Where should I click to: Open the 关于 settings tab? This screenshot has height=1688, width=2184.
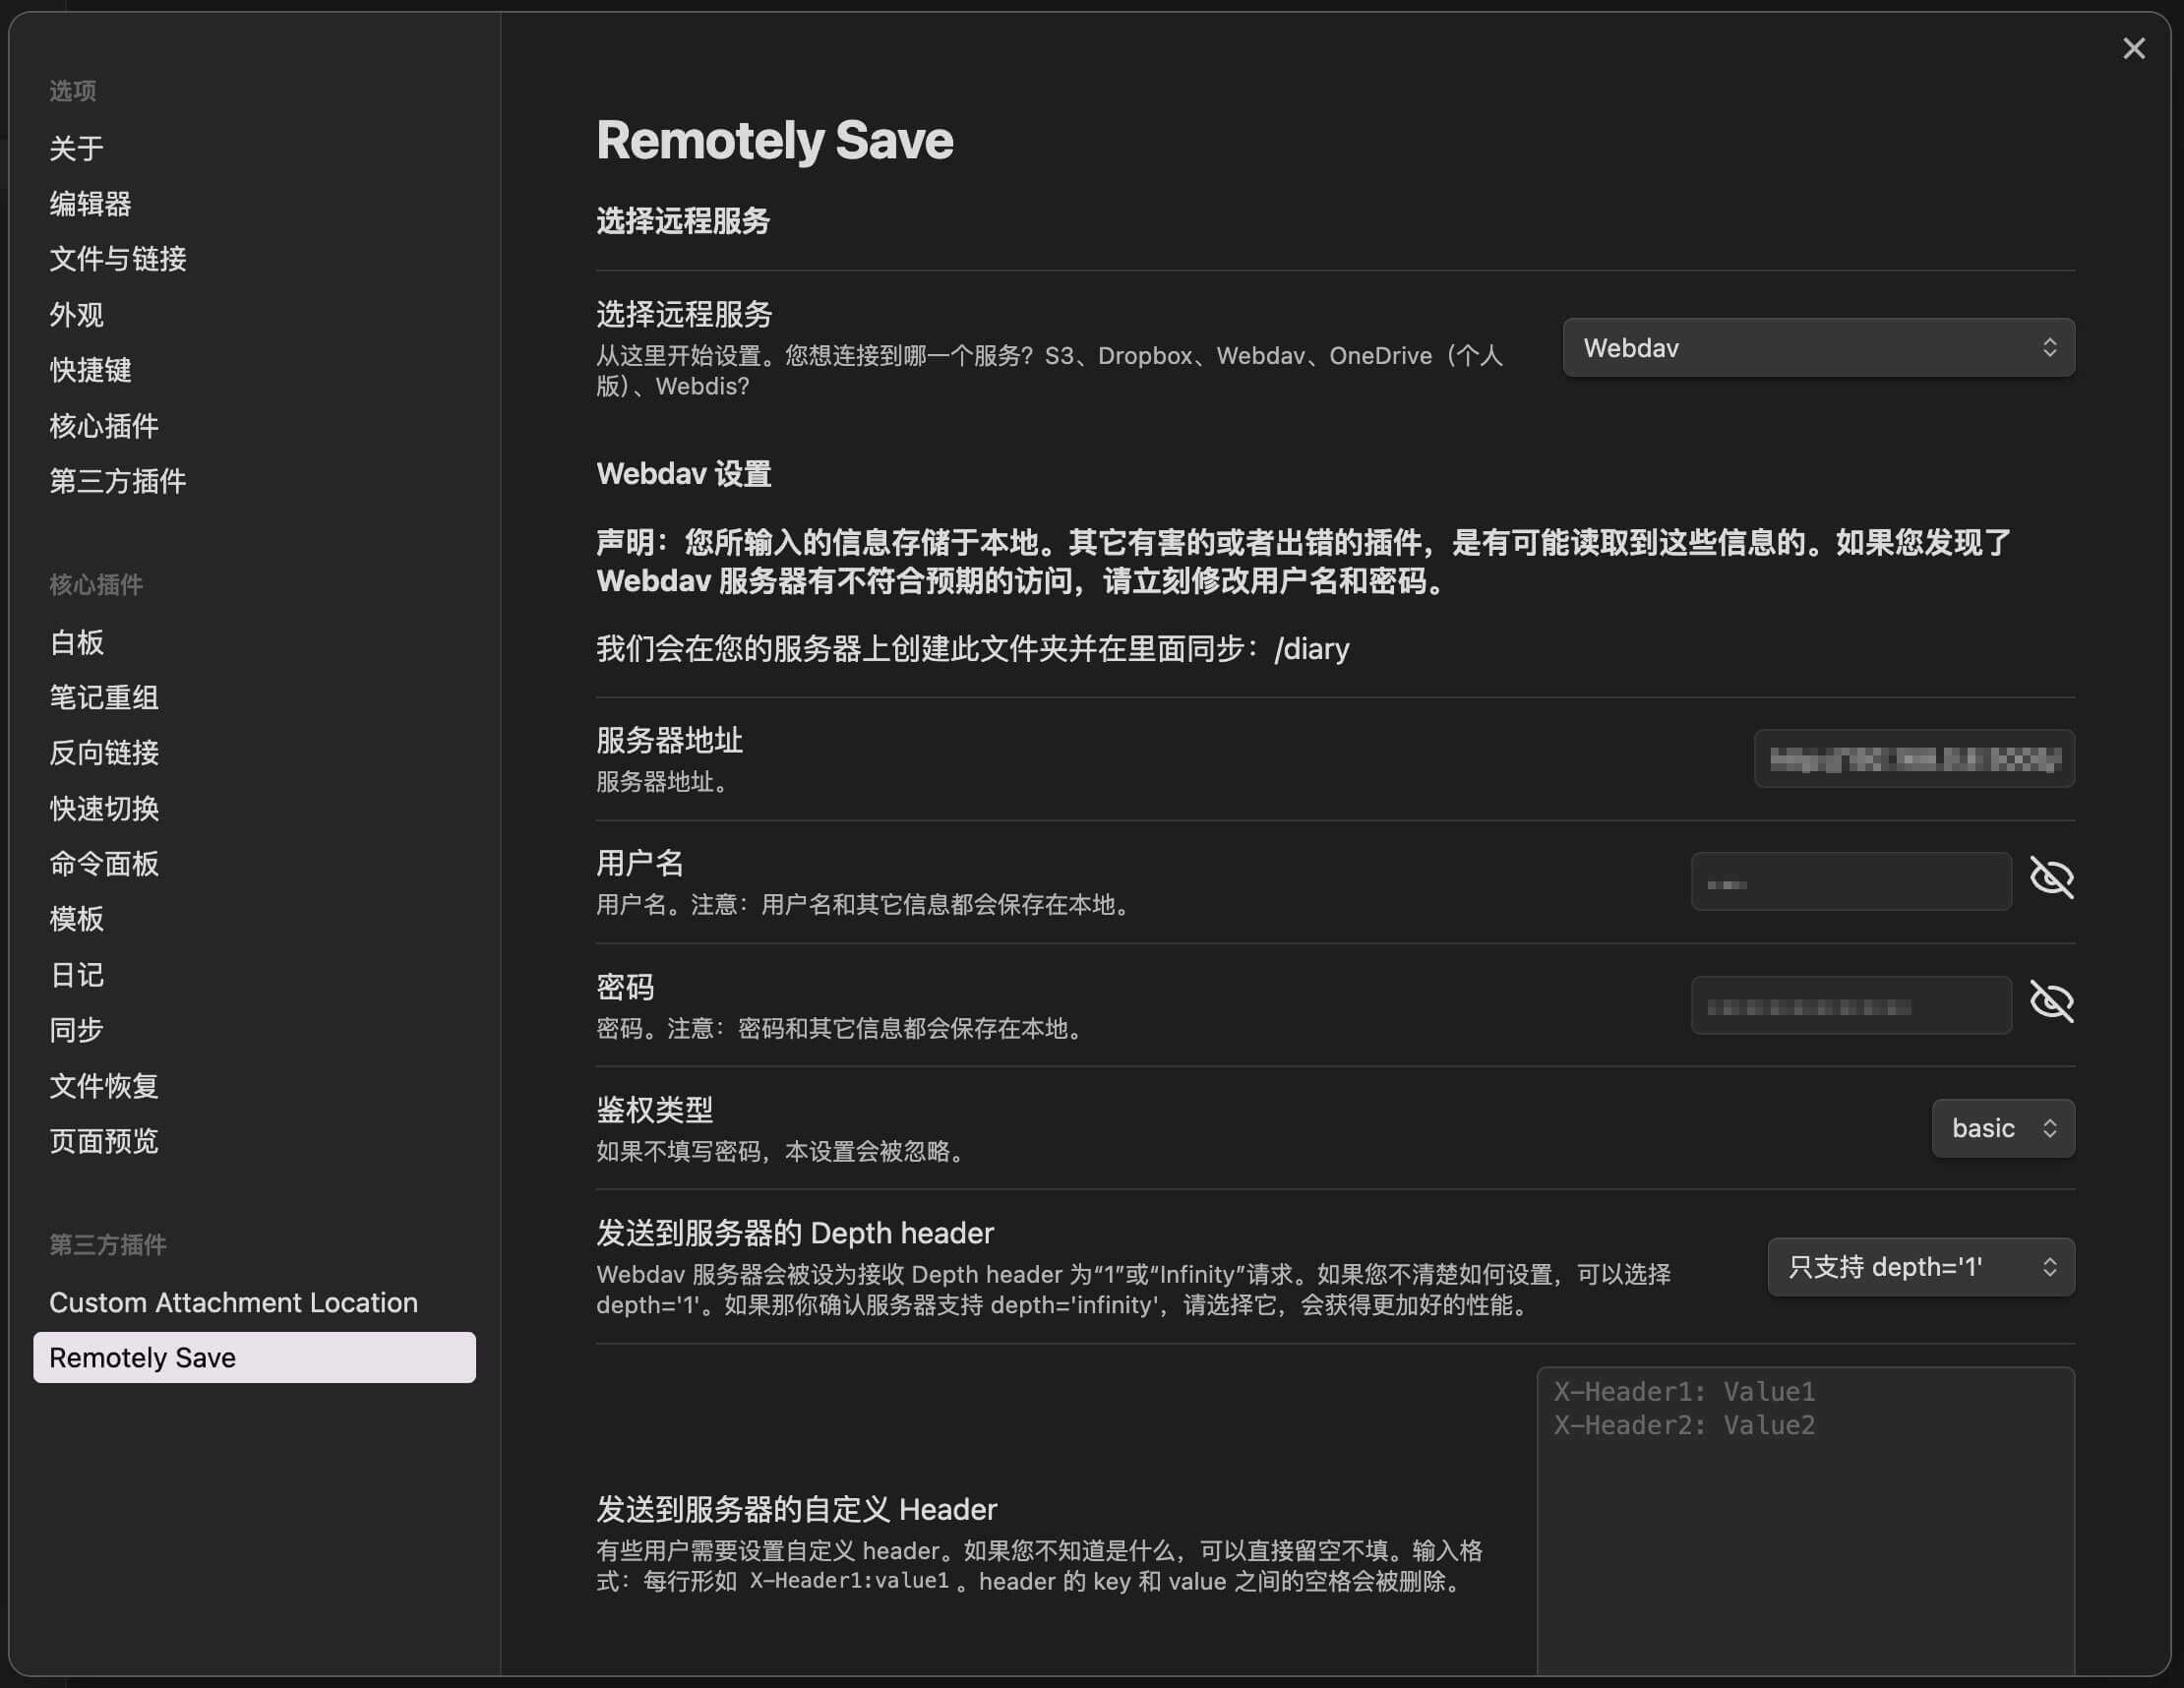point(77,149)
